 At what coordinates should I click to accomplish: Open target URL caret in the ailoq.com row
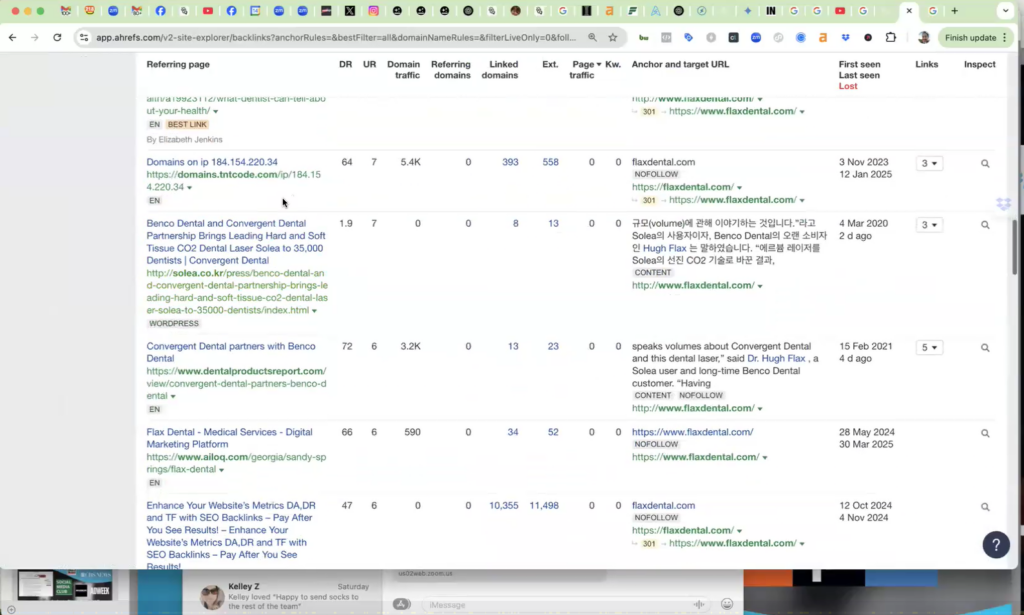click(x=765, y=458)
